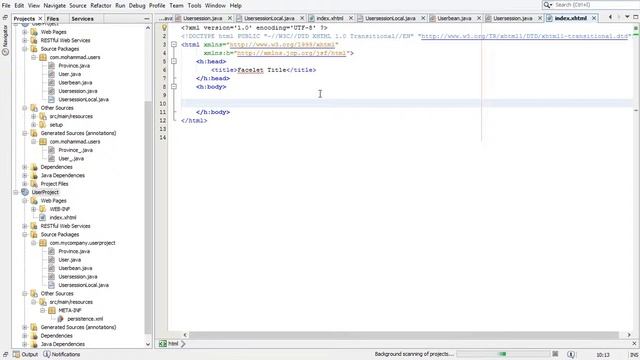Collapse the UserProject project node
Image resolution: width=640 pixels, height=360 pixels.
point(16,192)
